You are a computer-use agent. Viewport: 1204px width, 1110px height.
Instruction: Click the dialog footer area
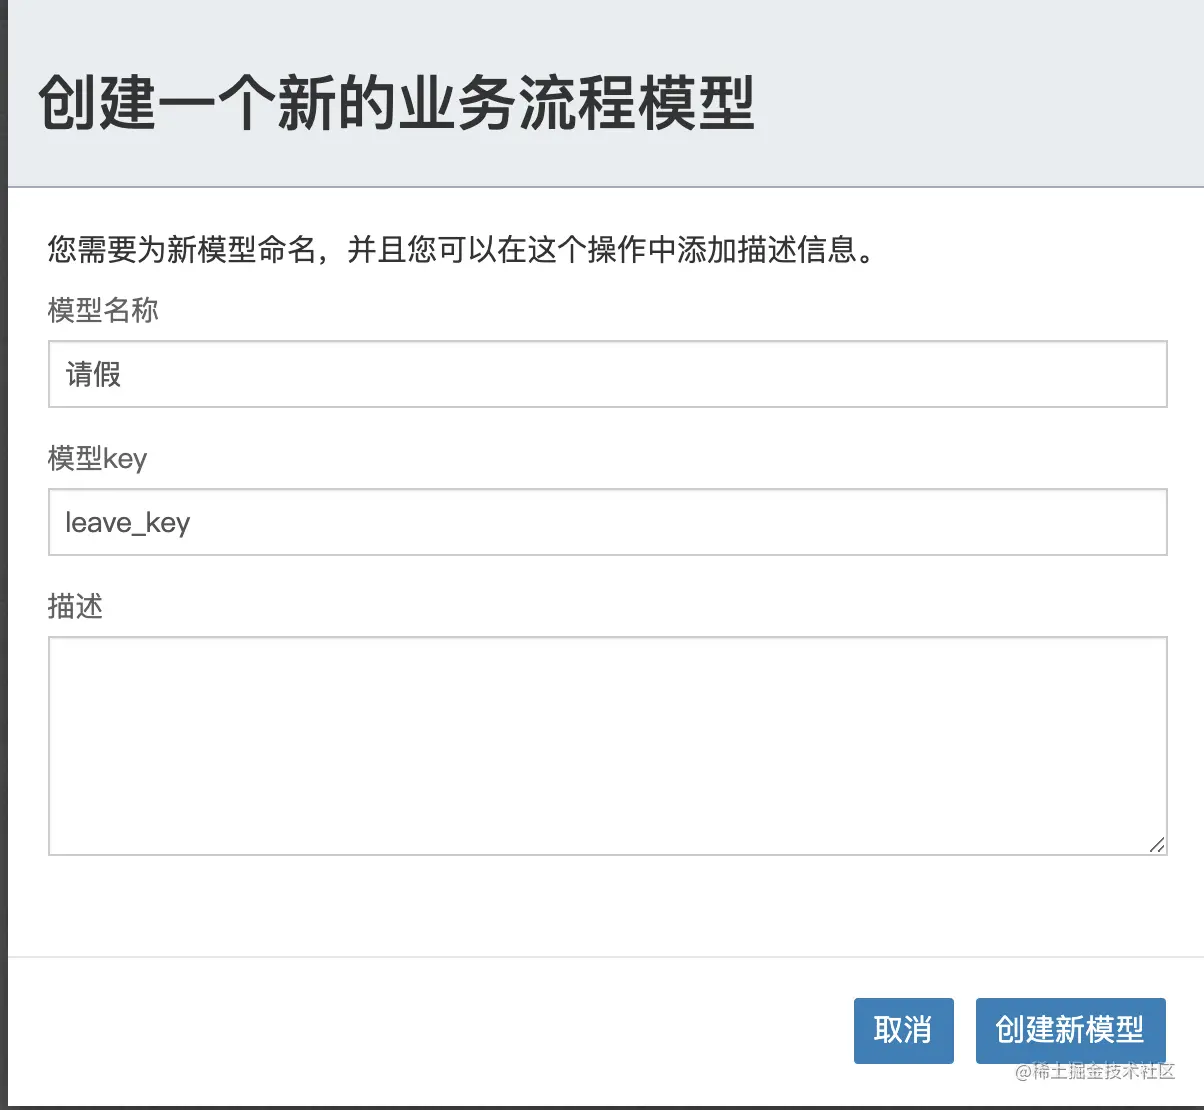click(400, 1031)
